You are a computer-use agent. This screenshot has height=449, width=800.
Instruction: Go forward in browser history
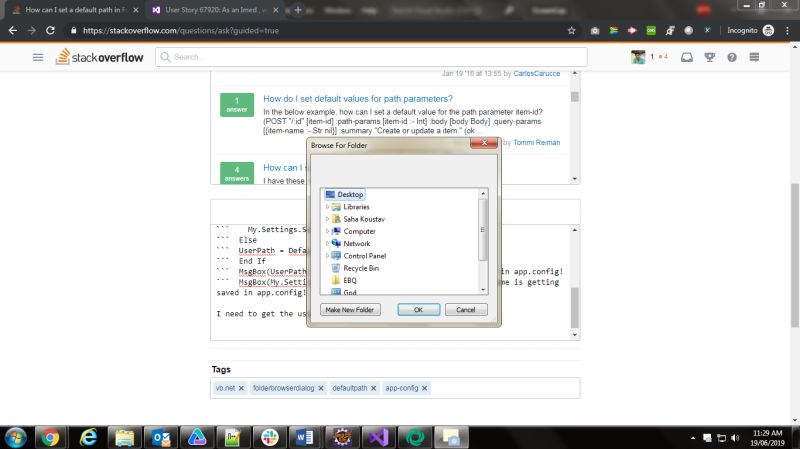[32, 31]
